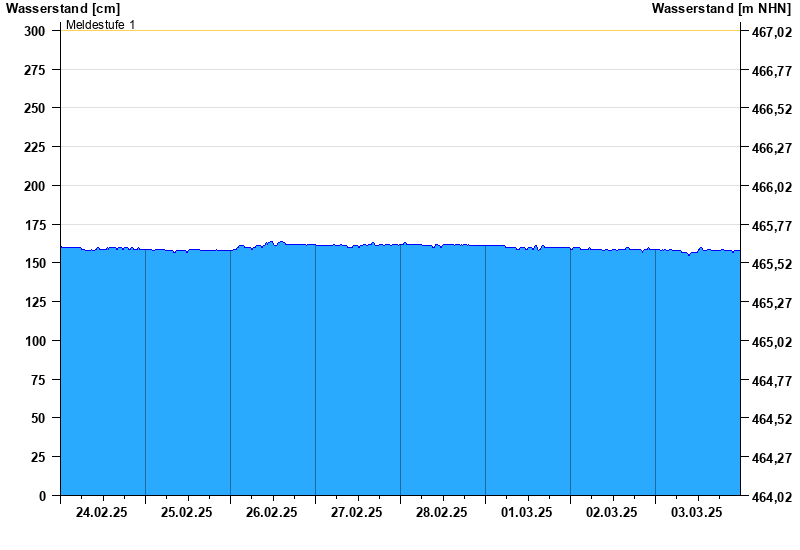Viewport: 800px width, 550px height.
Task: Select the 01.03.25 date label
Action: pos(527,512)
